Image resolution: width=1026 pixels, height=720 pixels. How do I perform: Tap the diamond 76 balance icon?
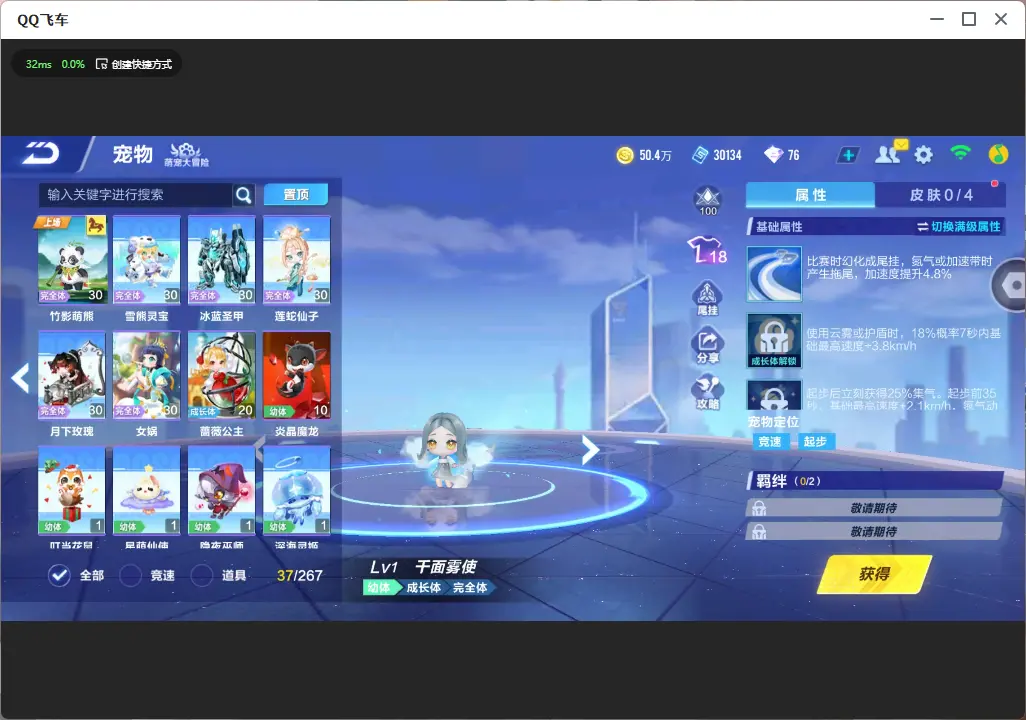(773, 155)
